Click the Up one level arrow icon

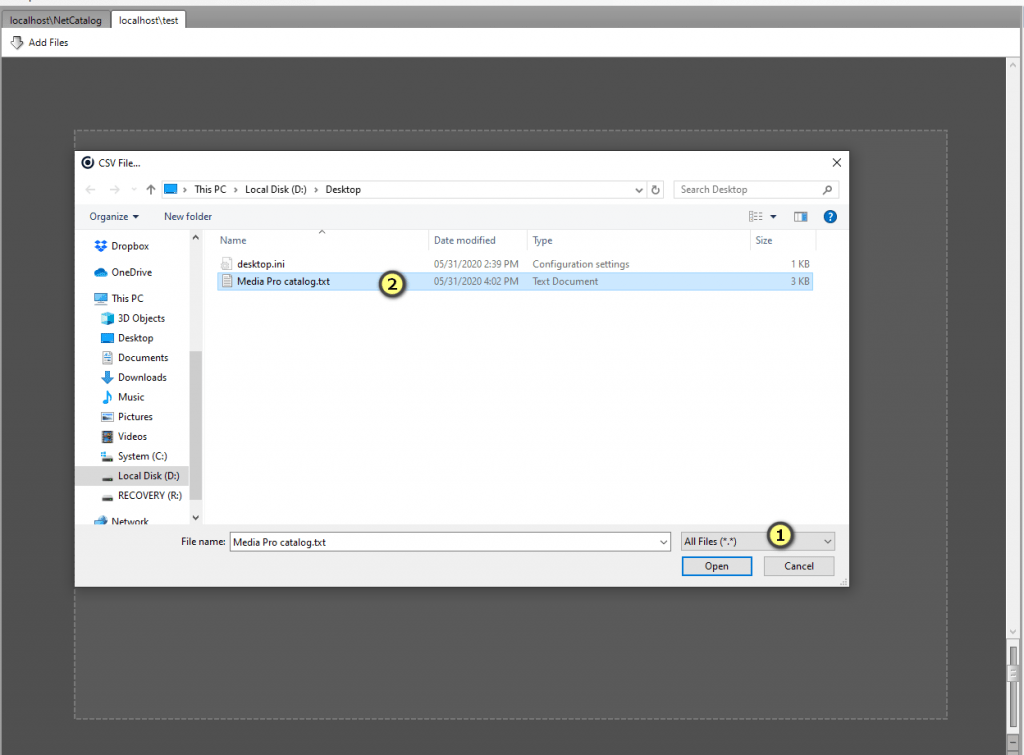tap(151, 190)
